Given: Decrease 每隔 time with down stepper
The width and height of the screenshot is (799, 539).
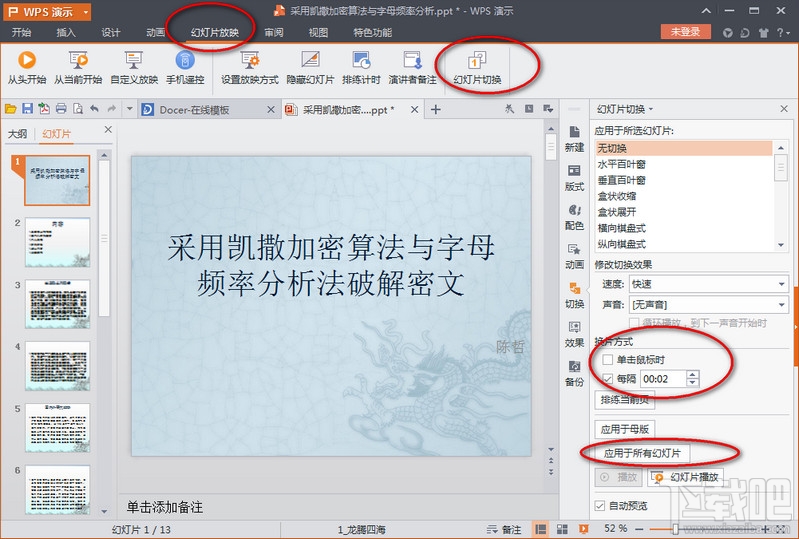Looking at the screenshot, I should click(693, 383).
